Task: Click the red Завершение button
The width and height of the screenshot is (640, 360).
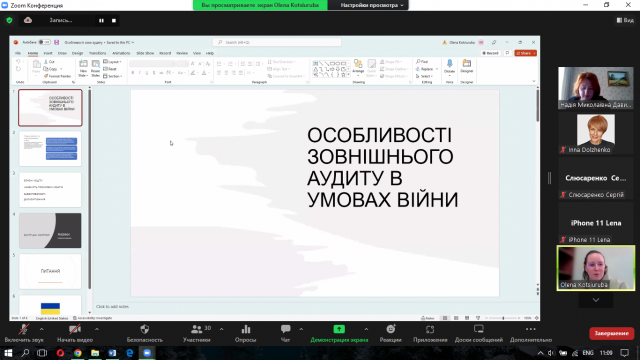Action: pyautogui.click(x=611, y=333)
